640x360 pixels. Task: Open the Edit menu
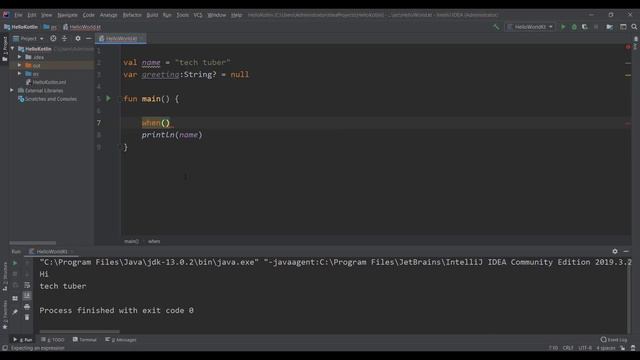[x=32, y=15]
